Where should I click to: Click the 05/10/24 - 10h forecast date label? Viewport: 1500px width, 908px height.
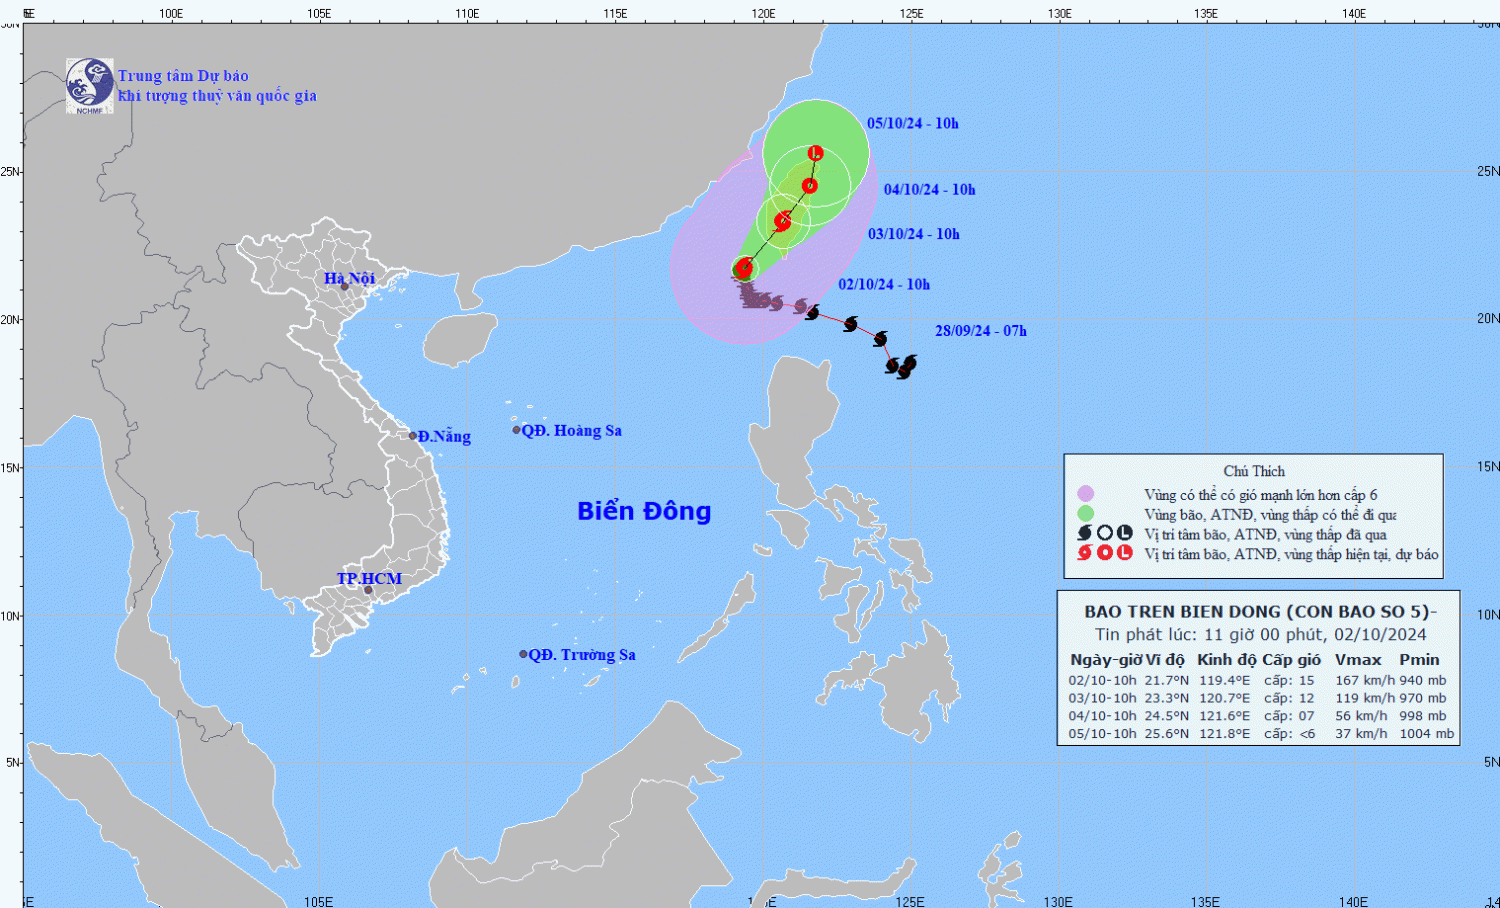tap(912, 124)
